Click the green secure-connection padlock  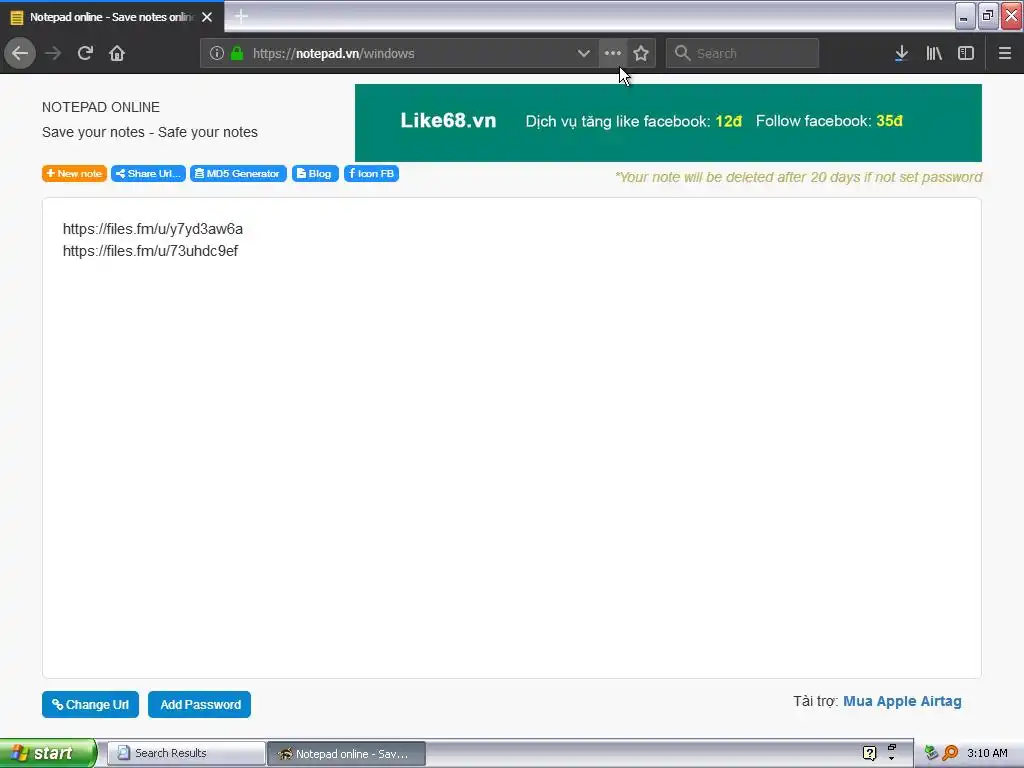[237, 53]
